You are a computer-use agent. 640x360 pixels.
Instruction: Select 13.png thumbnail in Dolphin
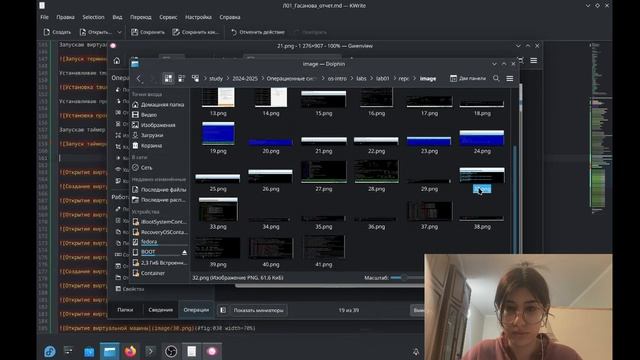click(218, 97)
